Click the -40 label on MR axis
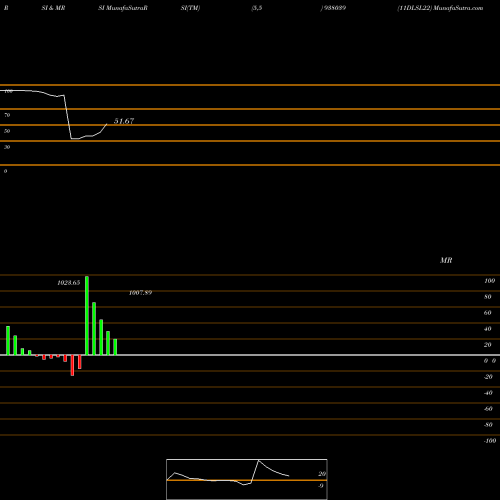Viewport: 500px width, 500px height. tap(488, 393)
